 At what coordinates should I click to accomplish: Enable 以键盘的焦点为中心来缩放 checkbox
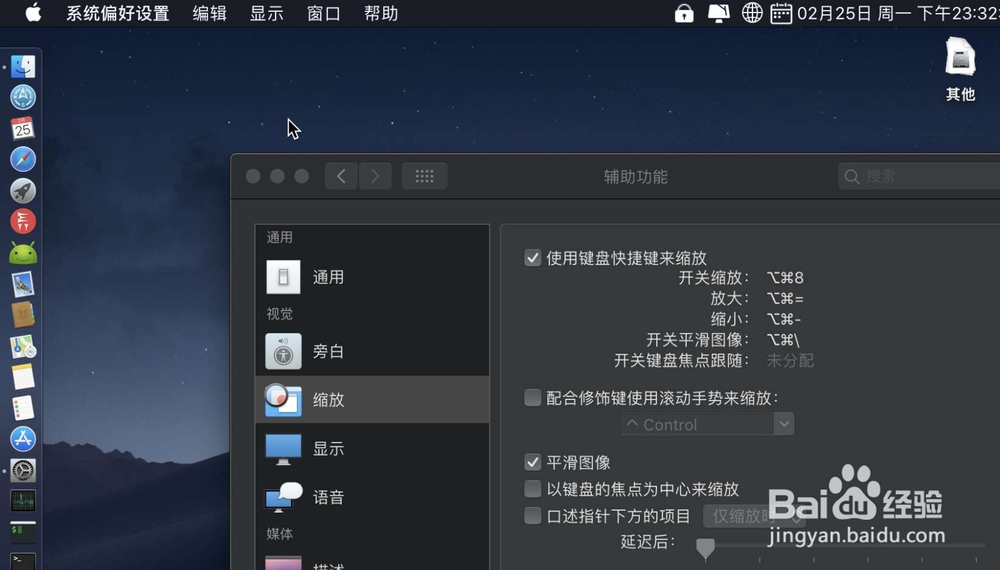point(533,489)
